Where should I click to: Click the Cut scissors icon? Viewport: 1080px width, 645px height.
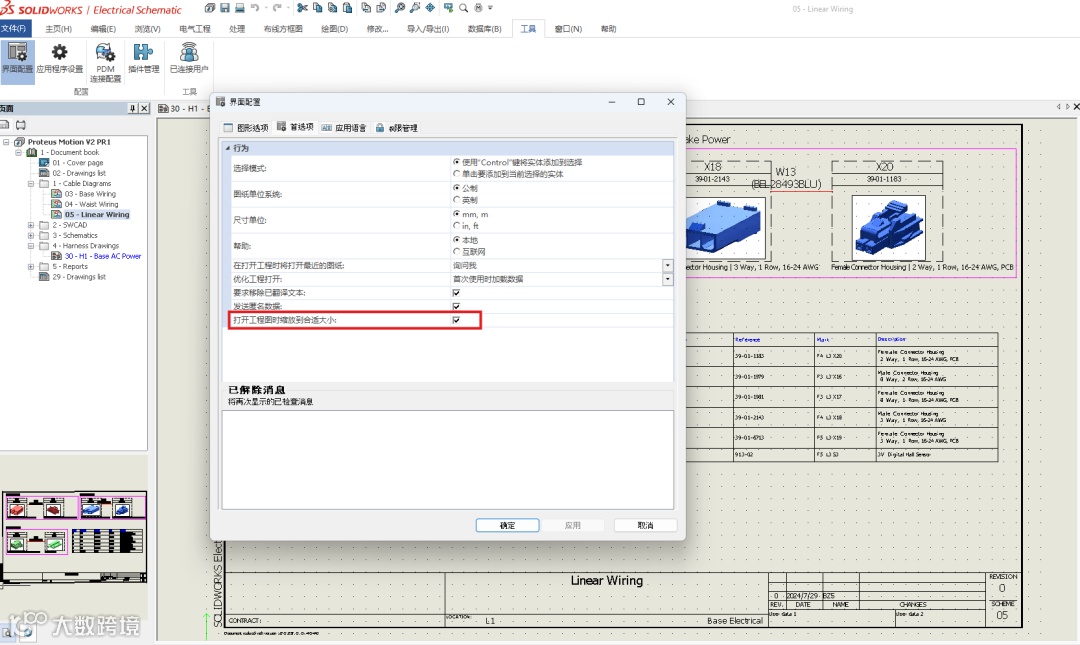click(302, 8)
